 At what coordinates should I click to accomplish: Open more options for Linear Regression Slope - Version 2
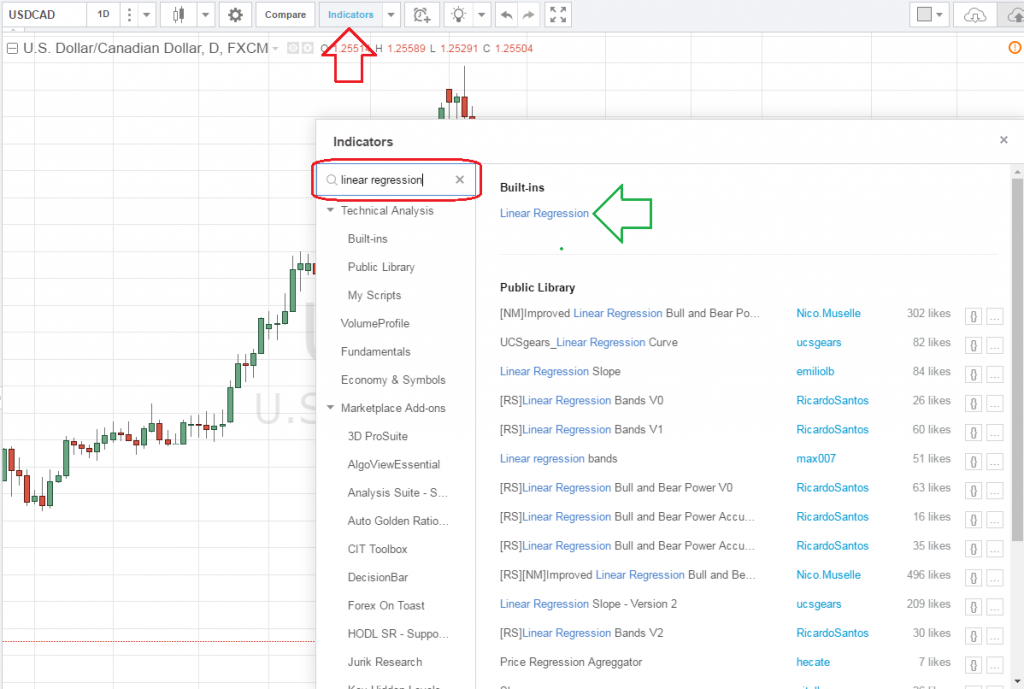(x=995, y=607)
